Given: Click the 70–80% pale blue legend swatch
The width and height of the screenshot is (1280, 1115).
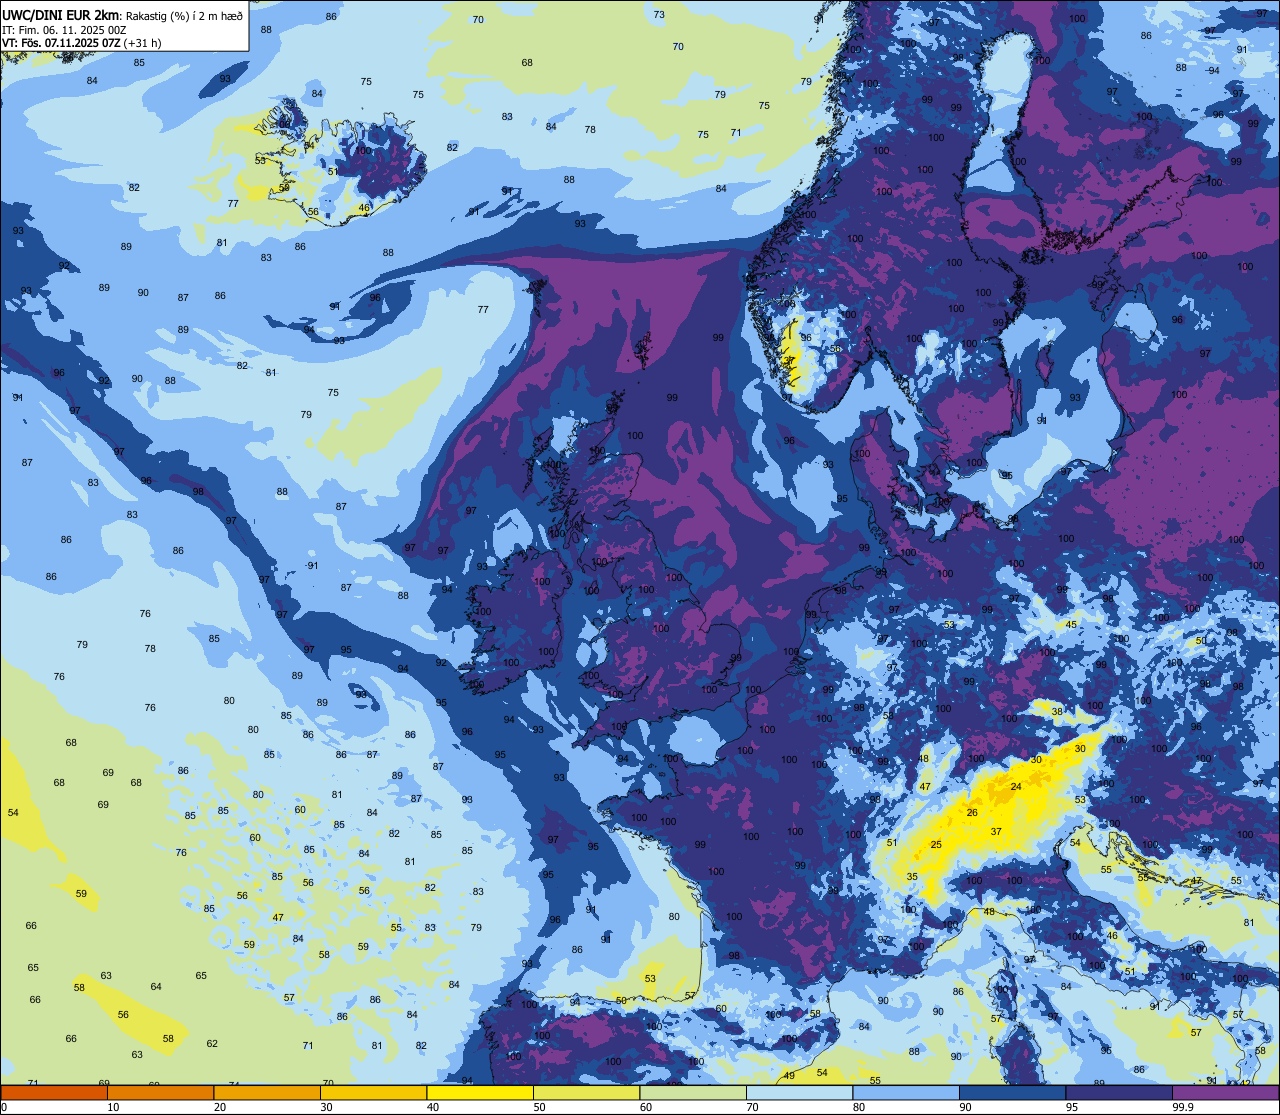Looking at the screenshot, I should 799,1093.
